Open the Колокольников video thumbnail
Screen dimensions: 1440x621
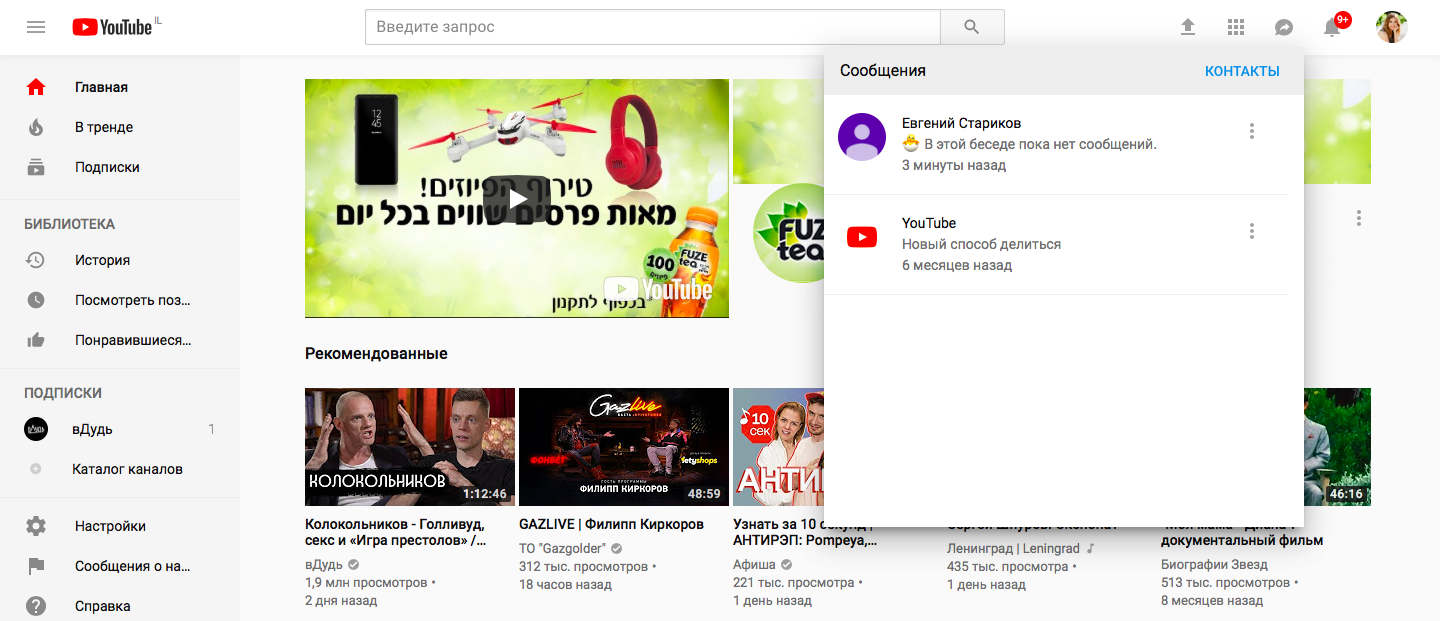410,447
